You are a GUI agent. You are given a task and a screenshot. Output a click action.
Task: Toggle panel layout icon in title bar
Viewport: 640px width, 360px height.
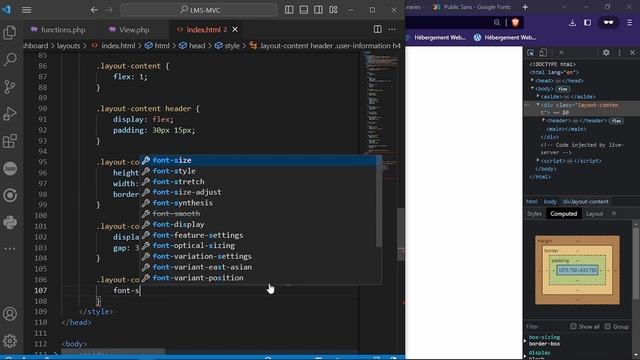(304, 10)
